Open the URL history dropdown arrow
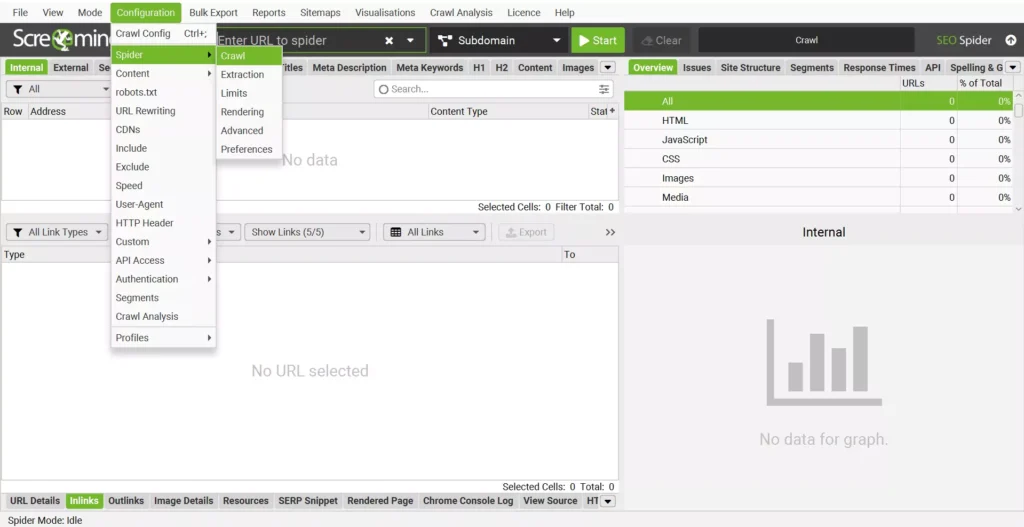This screenshot has width=1024, height=527. [x=410, y=40]
